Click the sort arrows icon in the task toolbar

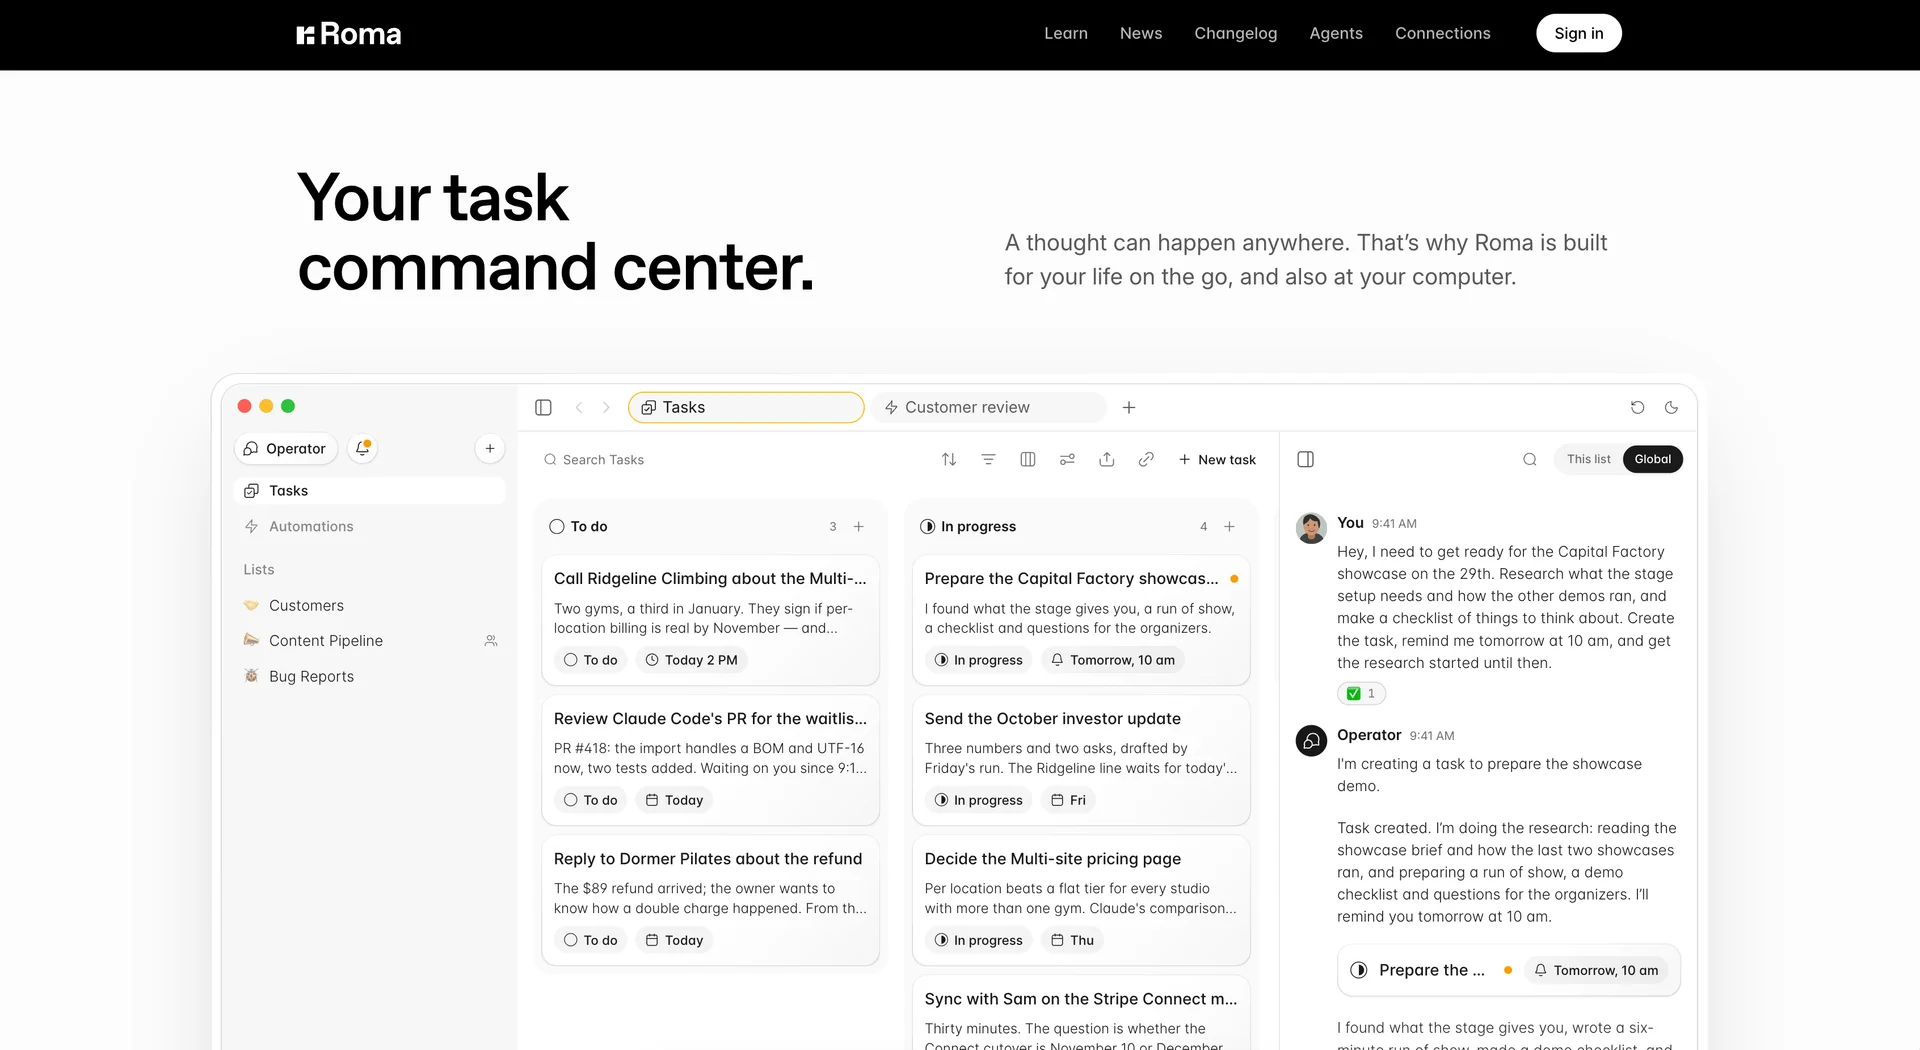(949, 459)
